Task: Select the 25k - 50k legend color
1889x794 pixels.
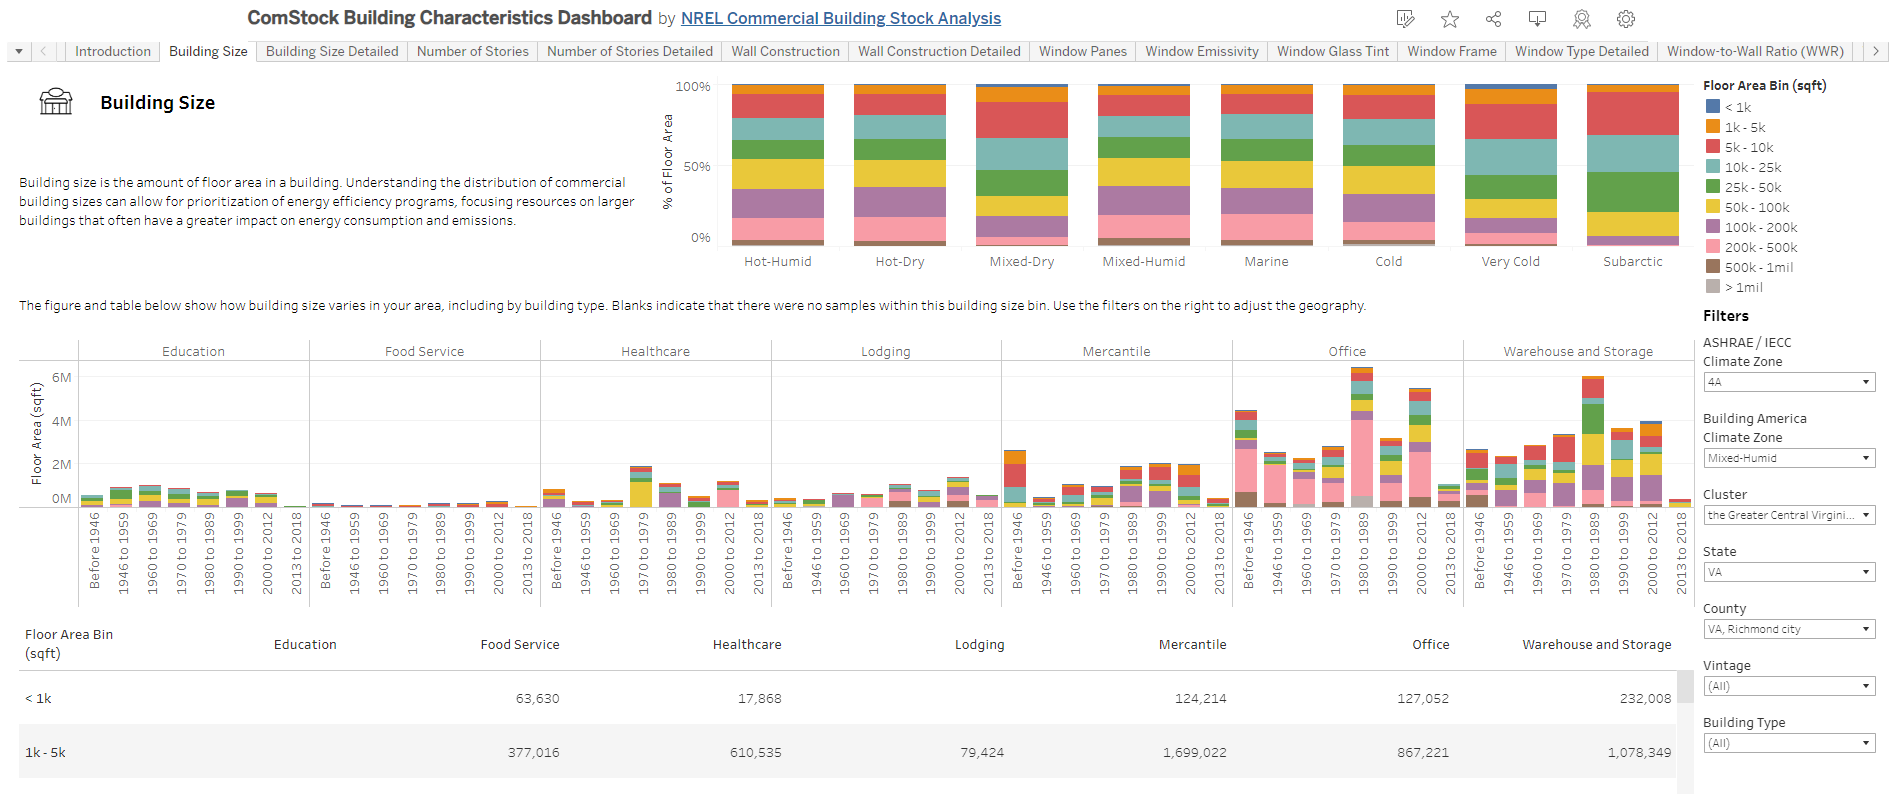Action: [x=1713, y=187]
